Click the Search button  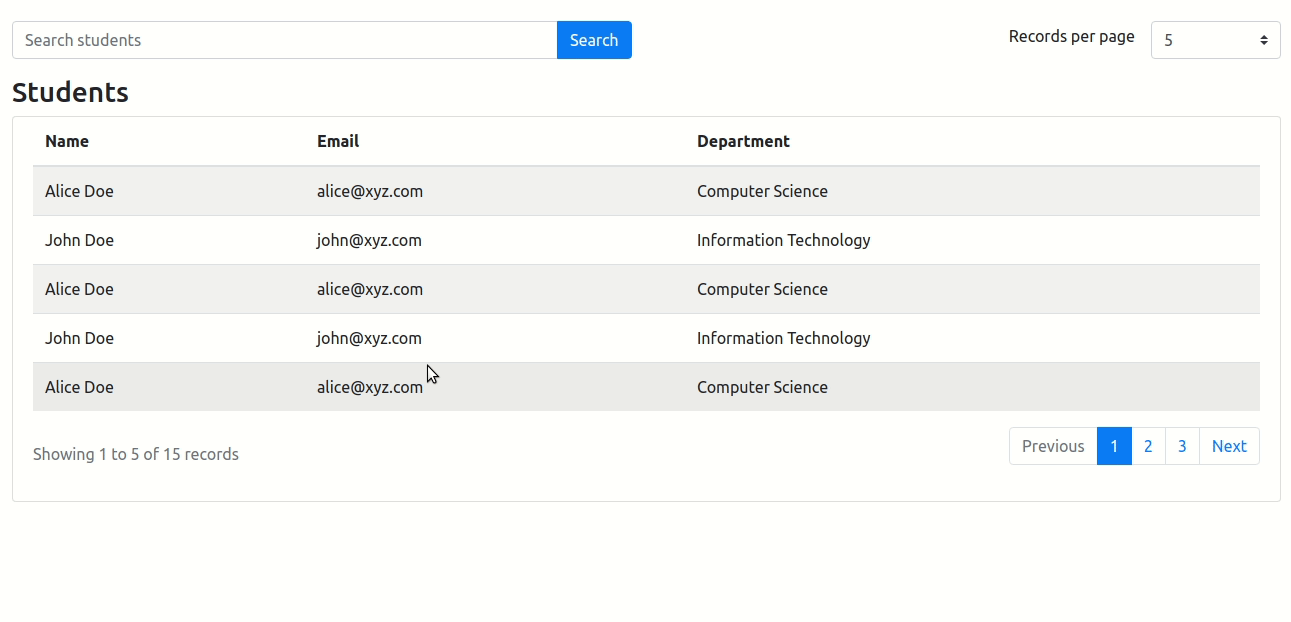(x=594, y=39)
